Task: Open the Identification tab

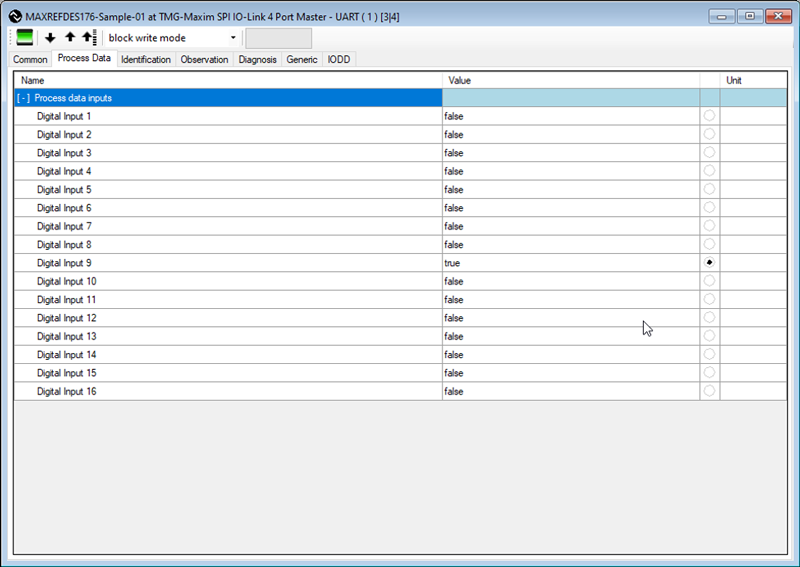Action: [x=146, y=59]
